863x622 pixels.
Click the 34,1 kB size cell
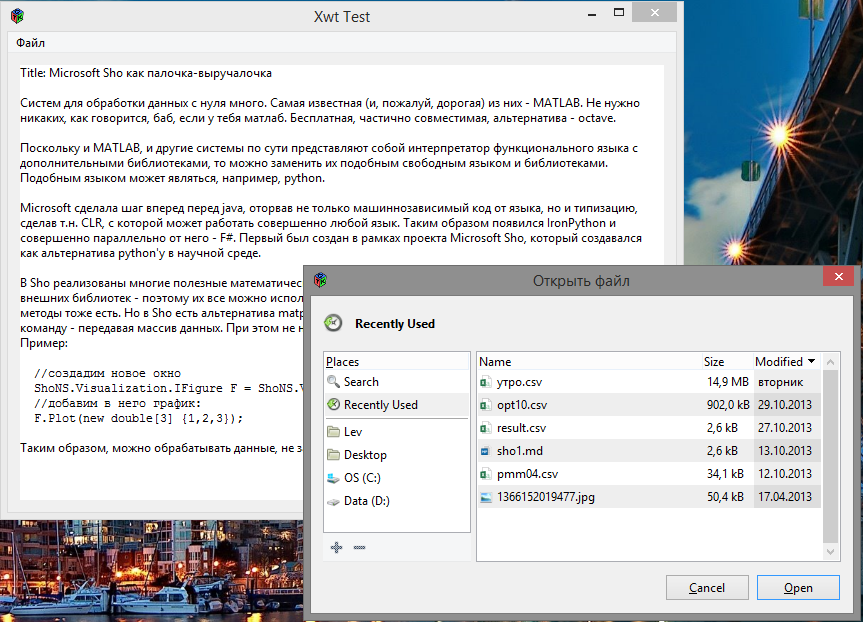pos(725,474)
